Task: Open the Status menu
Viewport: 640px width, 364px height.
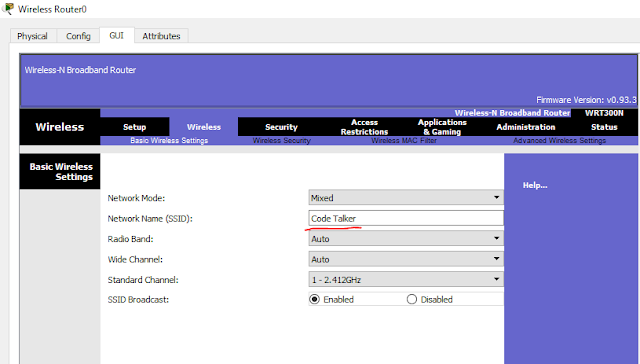Action: click(604, 127)
